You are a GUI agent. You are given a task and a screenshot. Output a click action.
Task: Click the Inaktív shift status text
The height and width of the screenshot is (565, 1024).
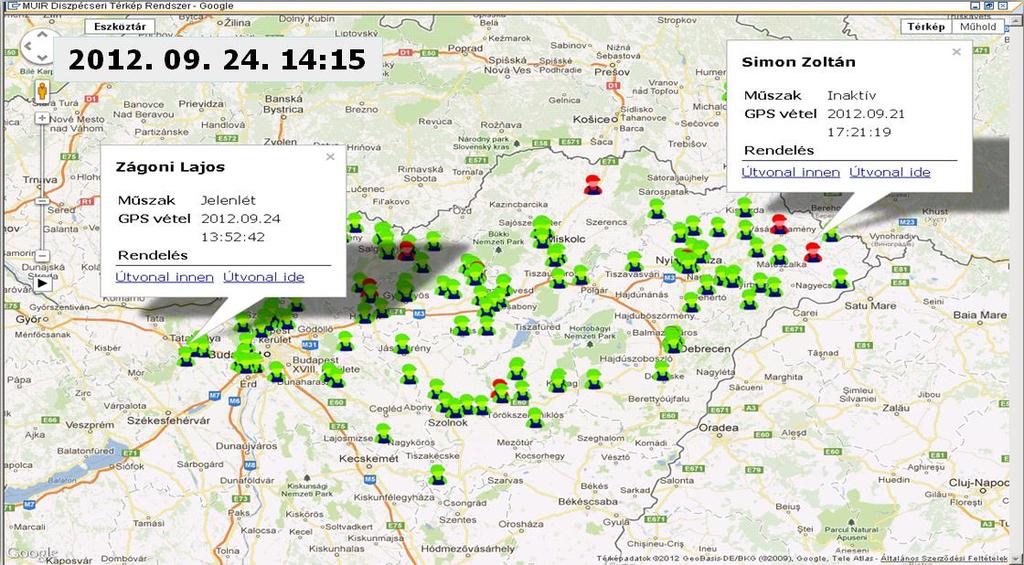tap(851, 95)
